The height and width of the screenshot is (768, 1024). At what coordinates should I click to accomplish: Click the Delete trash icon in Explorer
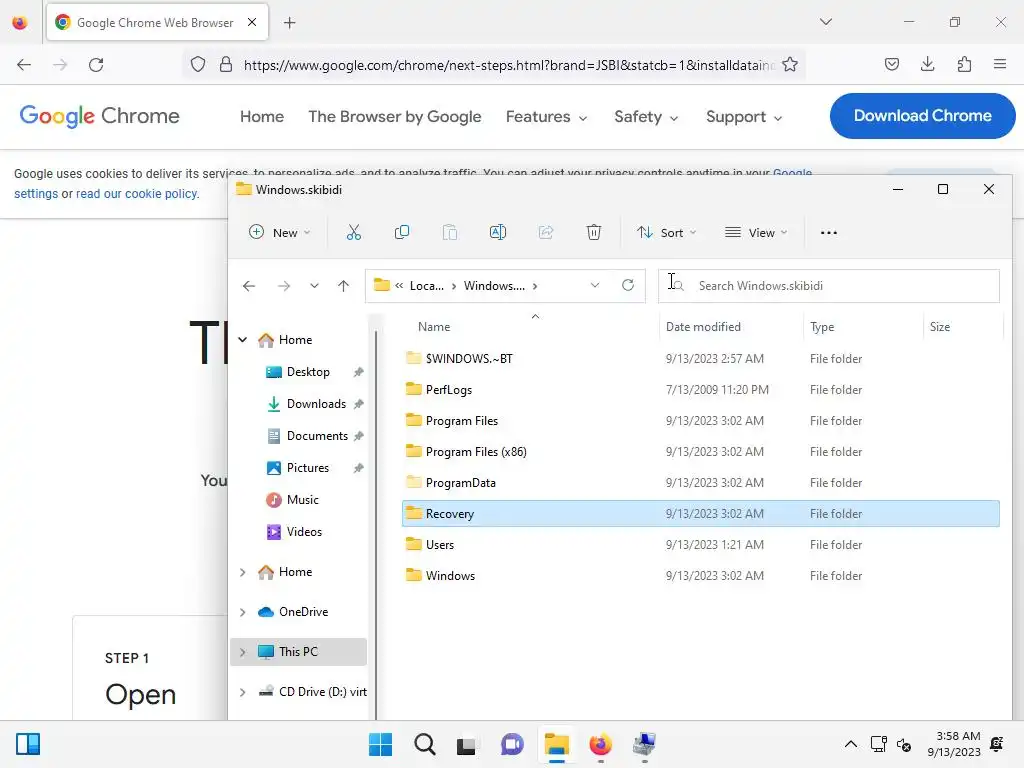[594, 232]
